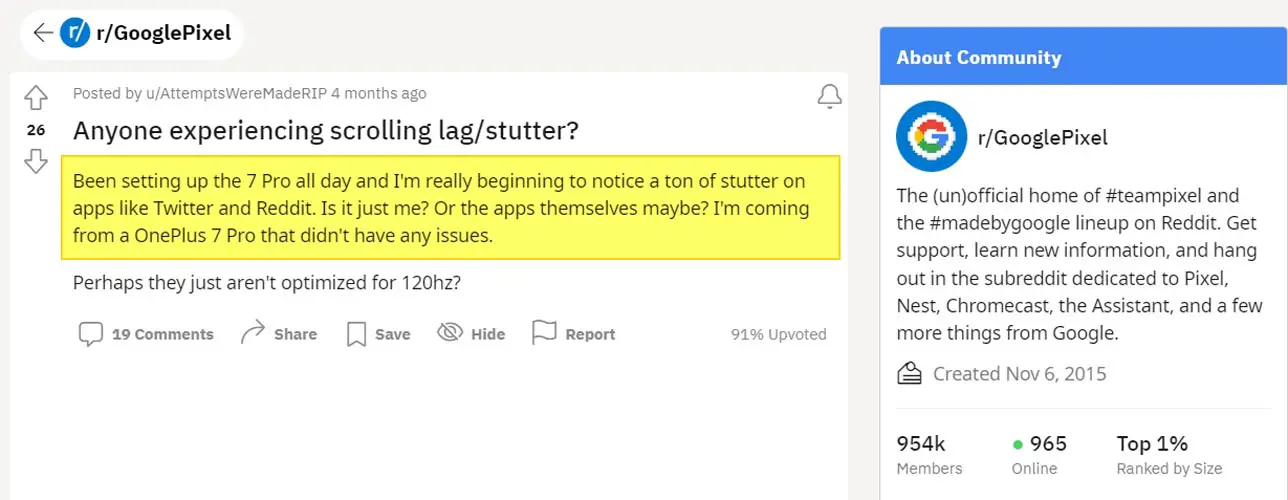Click the bookmark Save icon
This screenshot has width=1288, height=500.
pyautogui.click(x=356, y=334)
